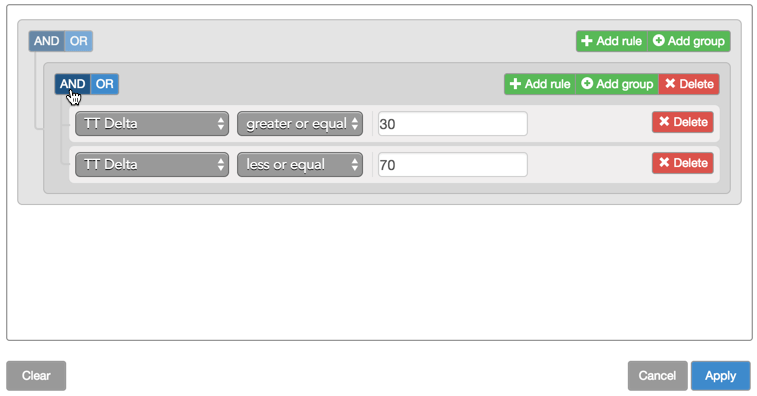Apply the filter rules
757x396 pixels.
720,376
